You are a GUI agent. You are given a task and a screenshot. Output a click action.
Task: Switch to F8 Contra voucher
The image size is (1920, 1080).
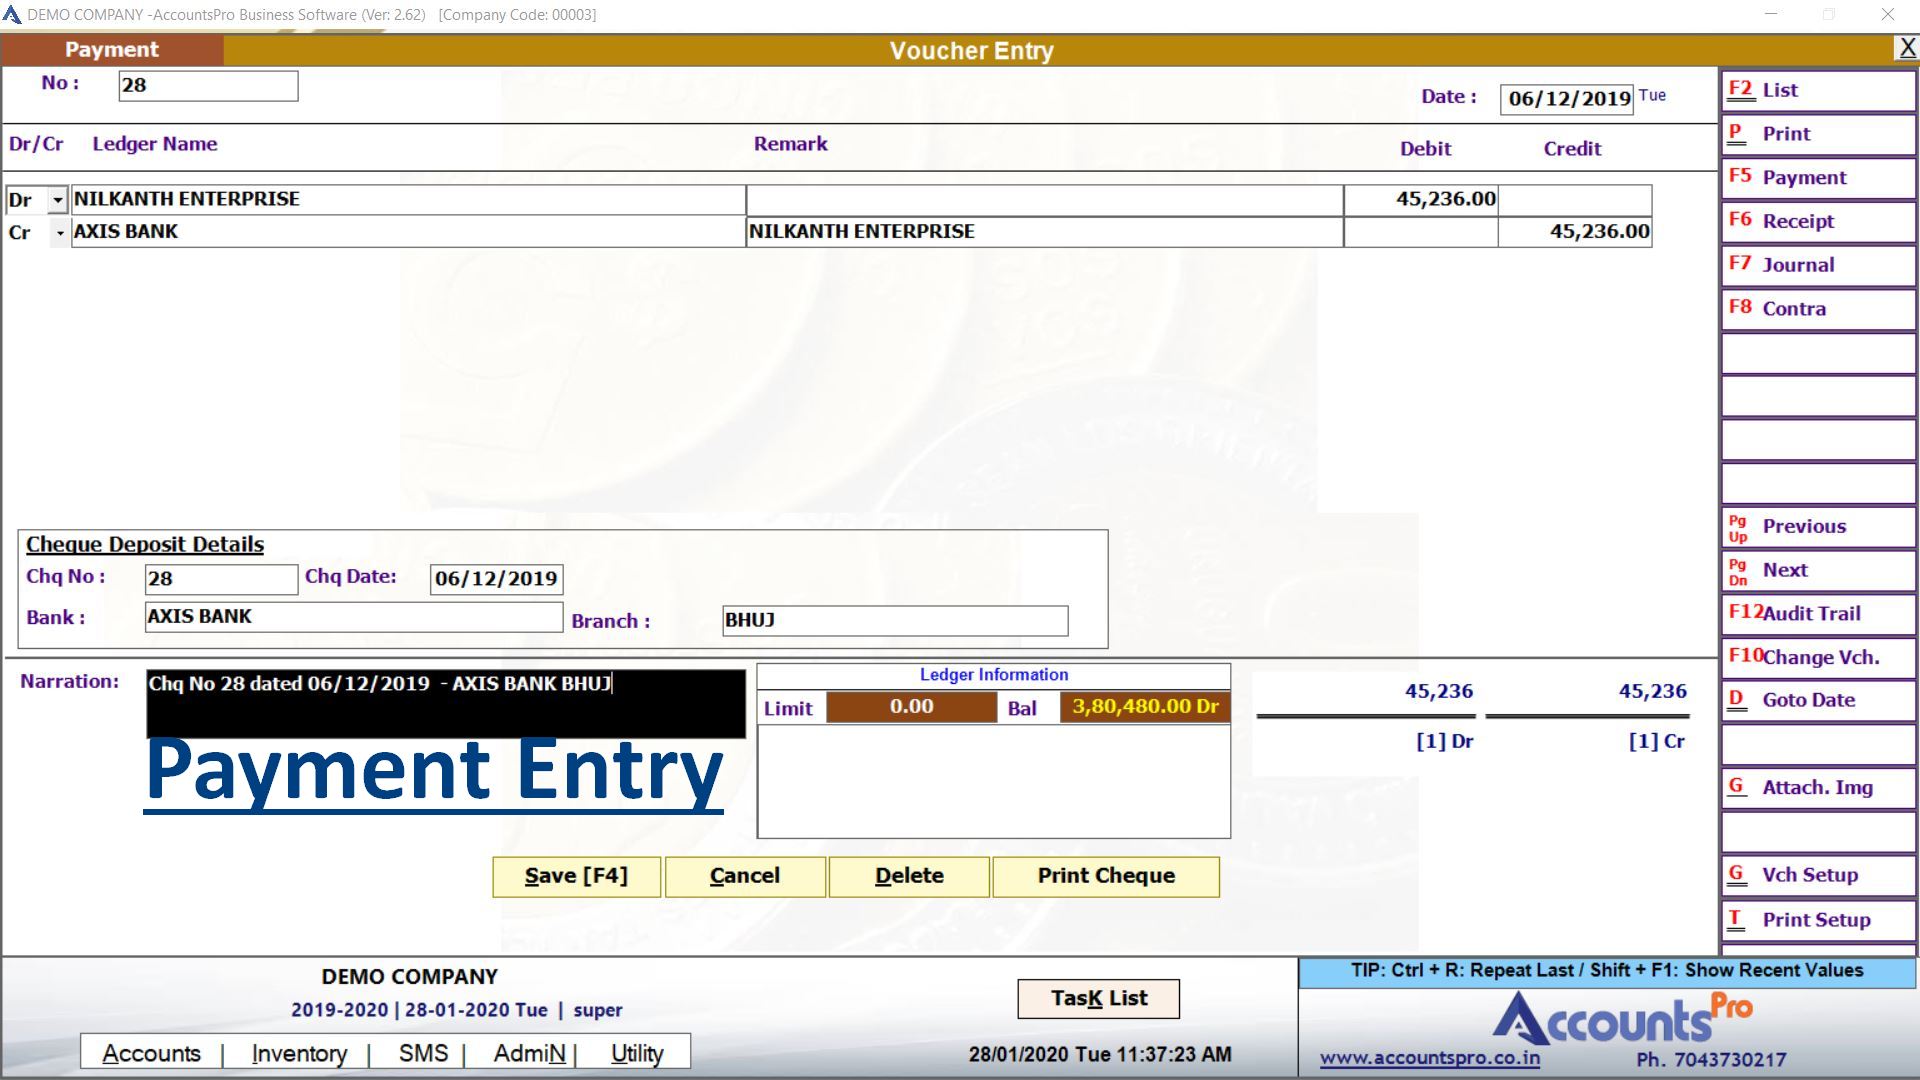[x=1817, y=309]
